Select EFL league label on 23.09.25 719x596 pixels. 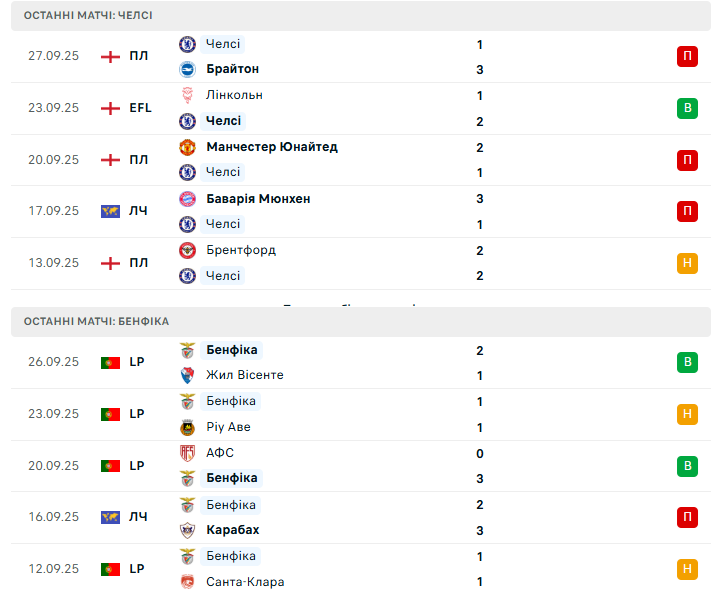point(140,108)
